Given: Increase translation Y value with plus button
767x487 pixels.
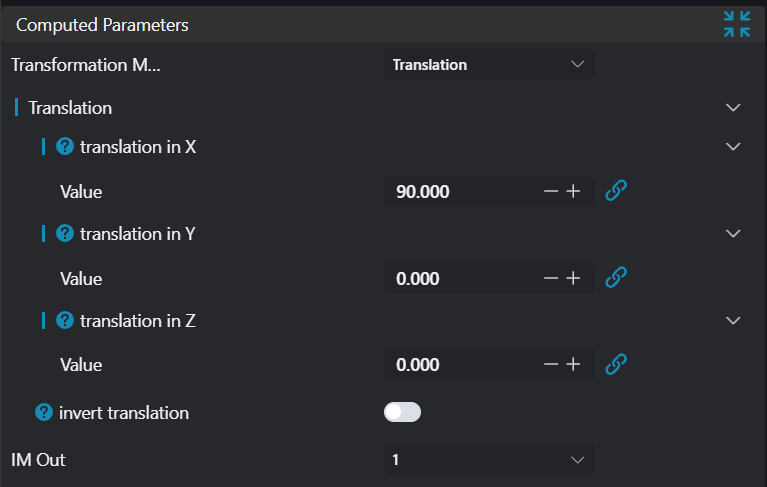Looking at the screenshot, I should click(x=573, y=278).
